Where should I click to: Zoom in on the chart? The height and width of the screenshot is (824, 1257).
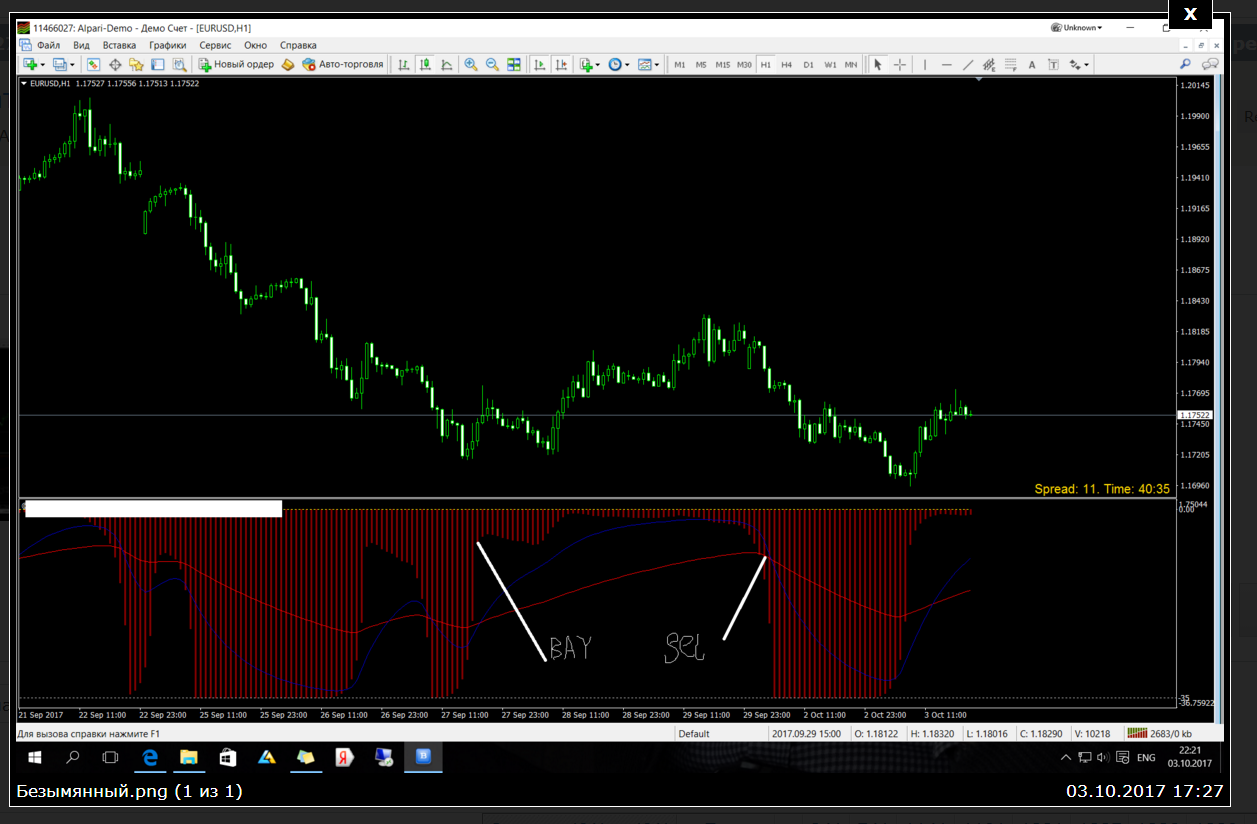point(470,64)
